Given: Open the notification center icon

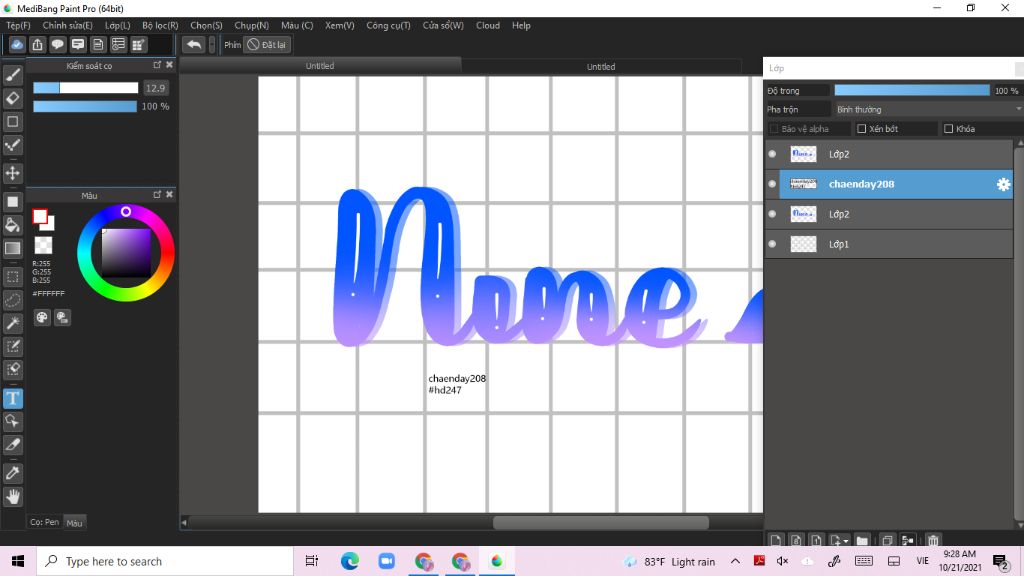Looking at the screenshot, I should [x=1000, y=561].
